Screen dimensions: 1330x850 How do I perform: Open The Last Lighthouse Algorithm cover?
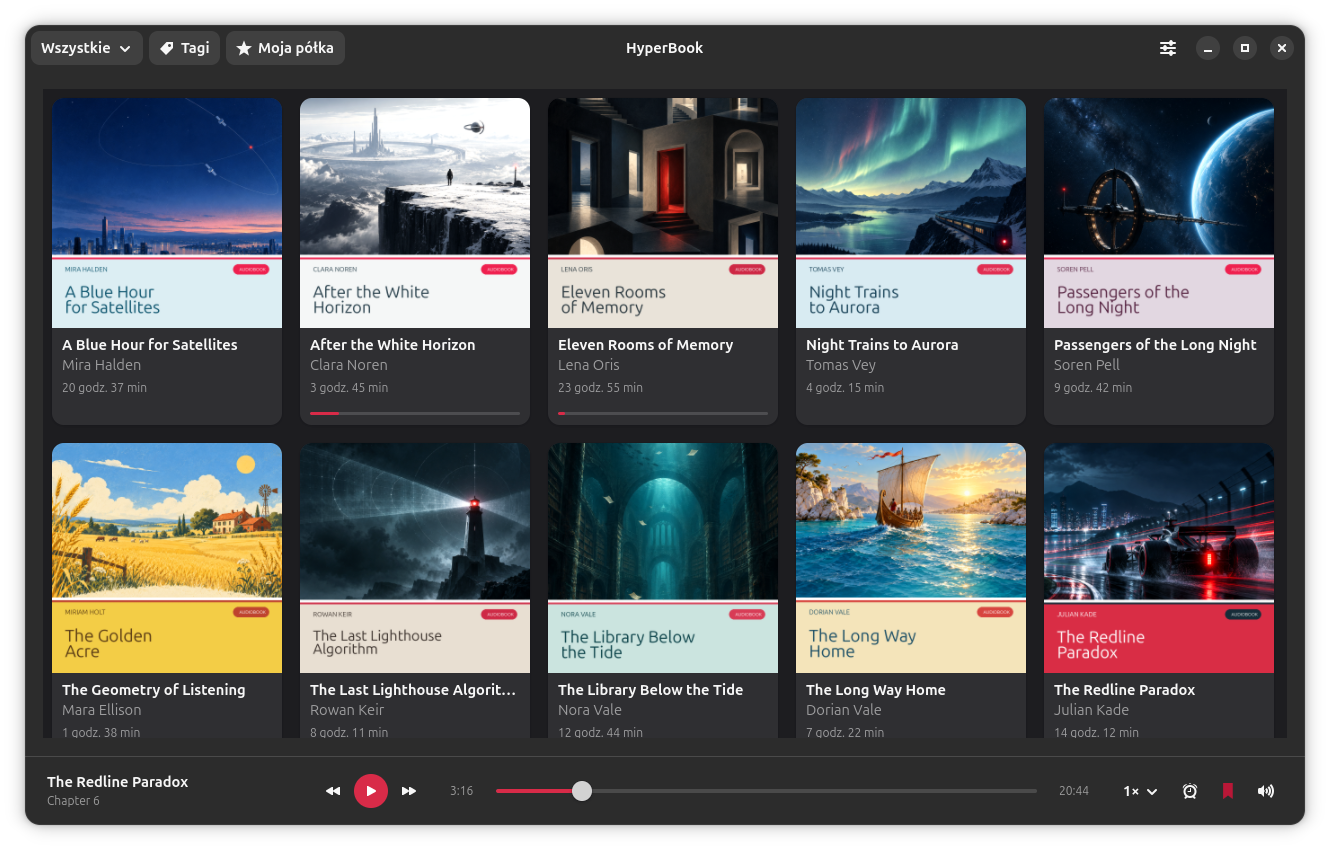coord(415,558)
